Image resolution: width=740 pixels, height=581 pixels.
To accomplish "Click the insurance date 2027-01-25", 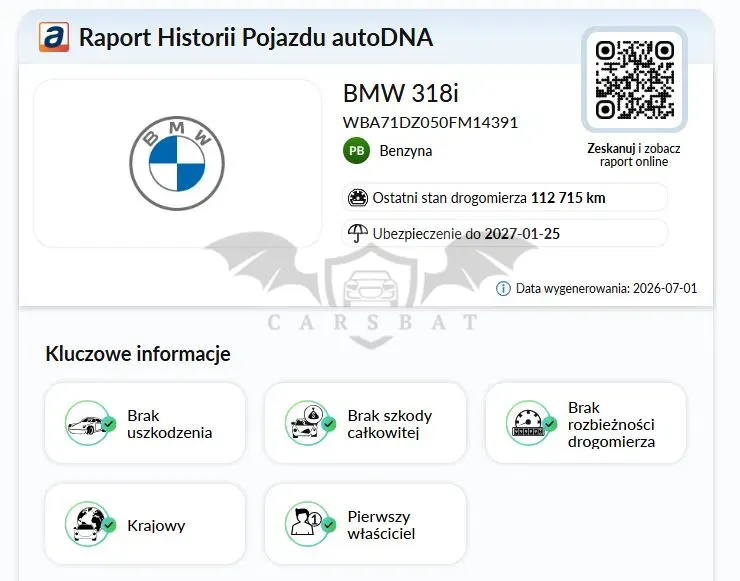I will pos(522,234).
